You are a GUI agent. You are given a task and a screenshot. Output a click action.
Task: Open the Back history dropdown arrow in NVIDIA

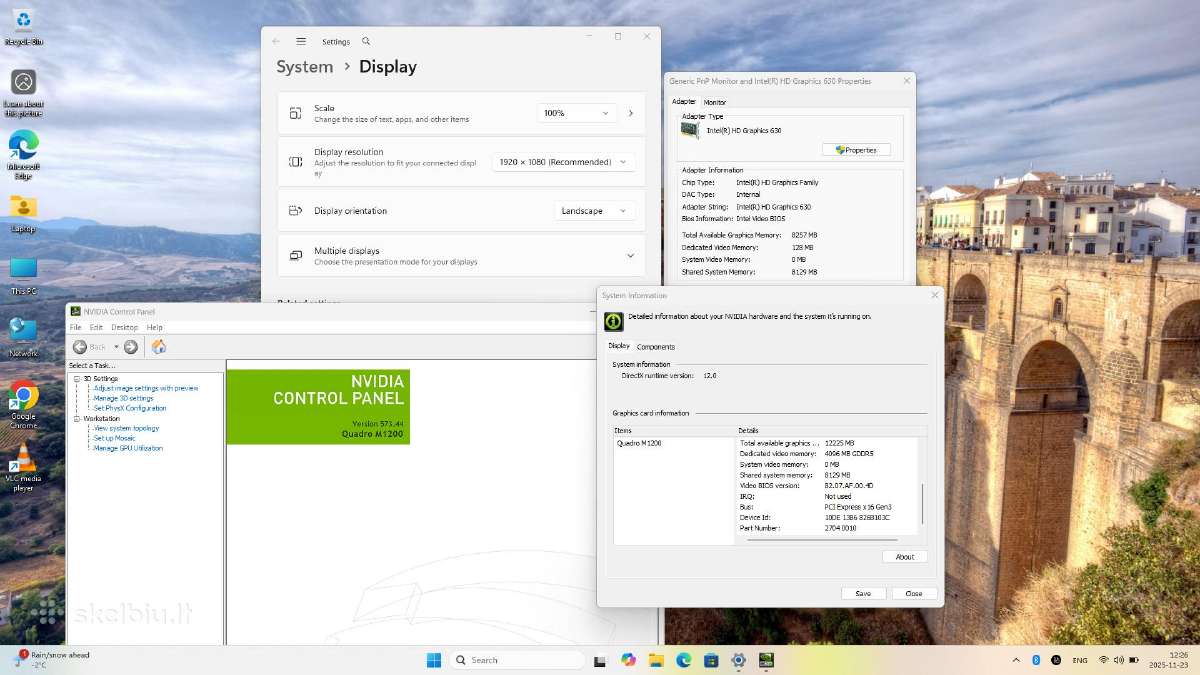tap(116, 347)
